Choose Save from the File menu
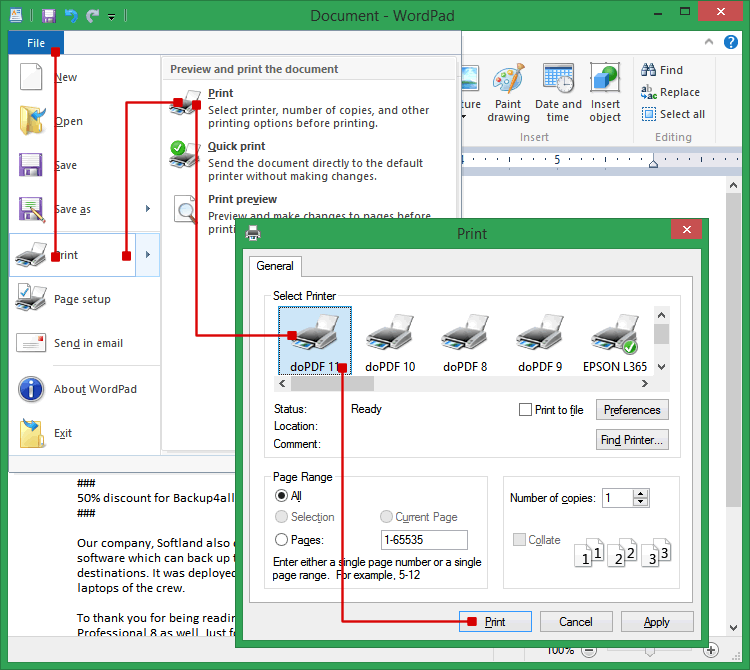Screen dimensions: 750x670 84,165
